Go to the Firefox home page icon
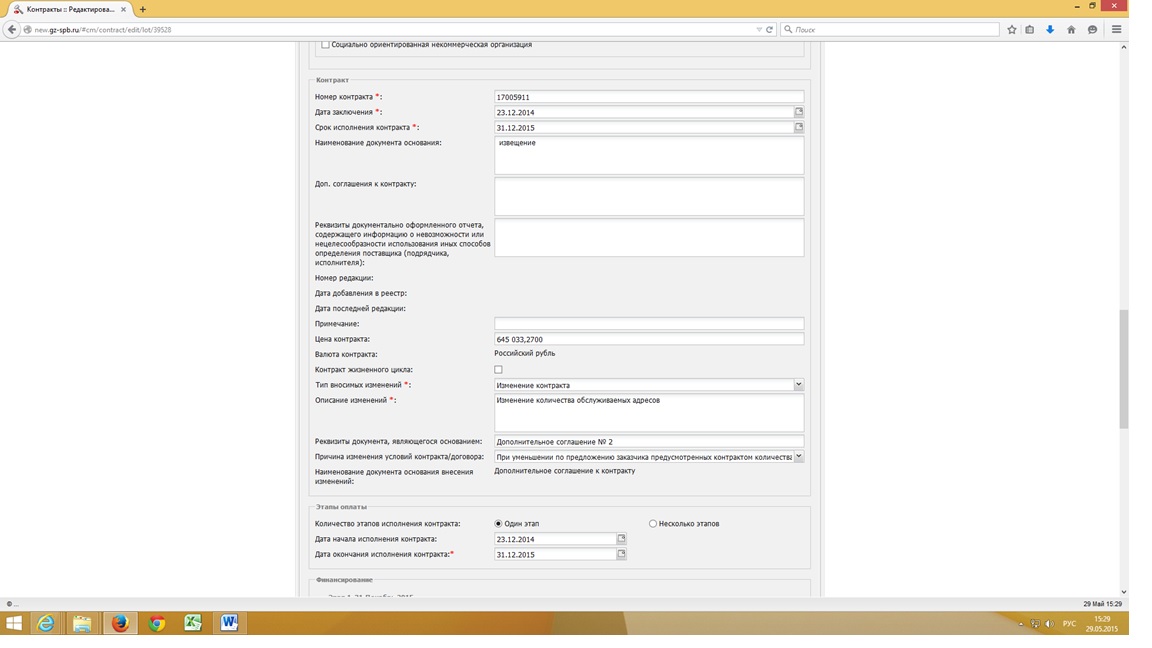 tap(1071, 29)
